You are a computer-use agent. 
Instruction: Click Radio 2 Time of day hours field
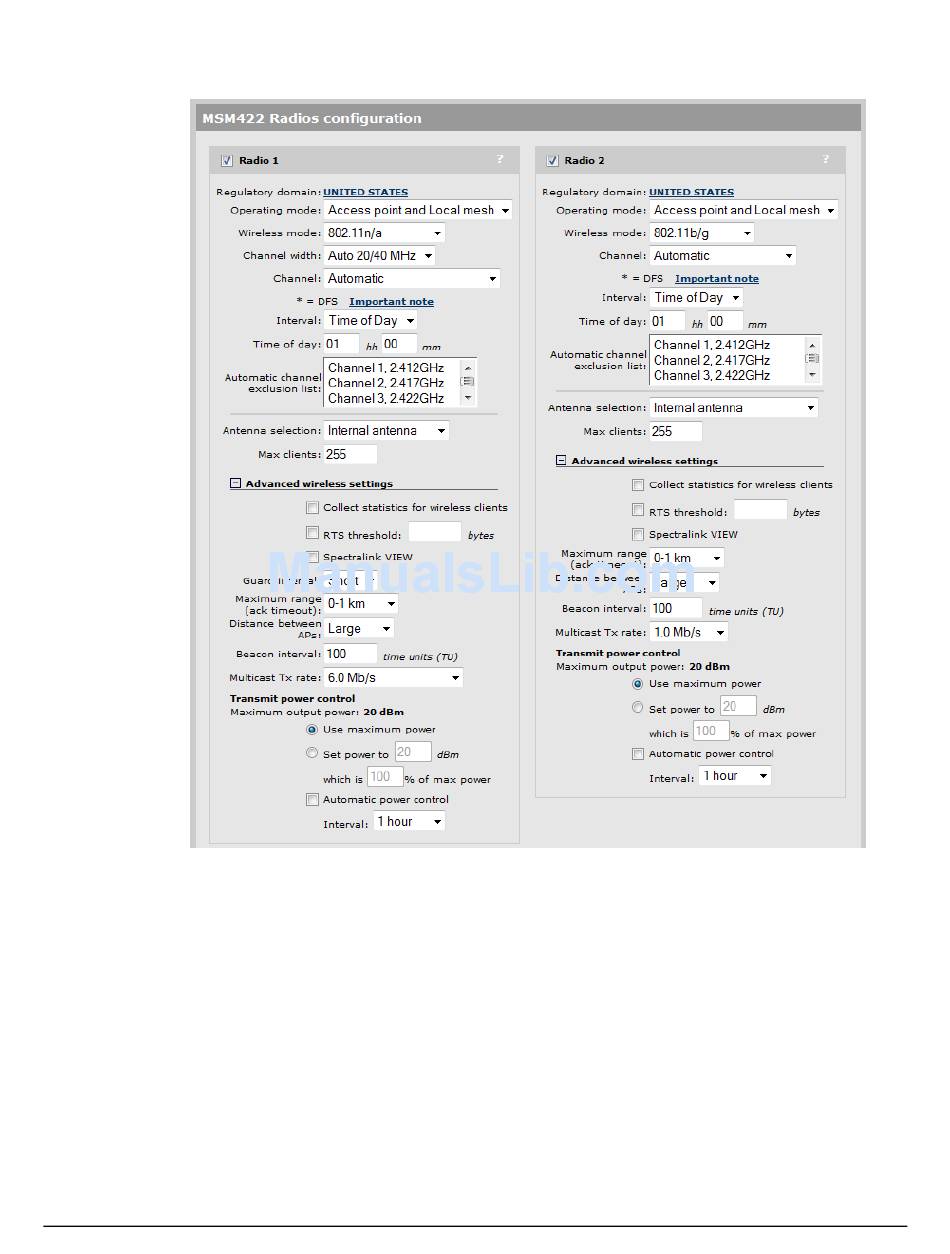pos(668,321)
